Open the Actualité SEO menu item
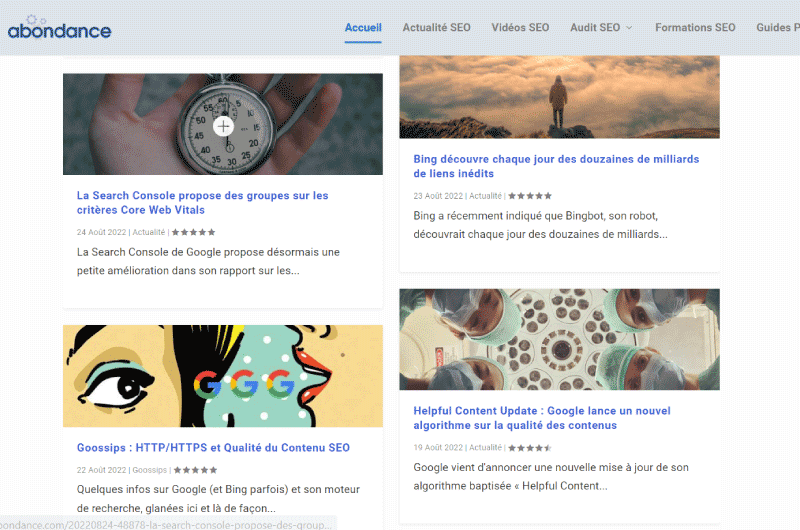This screenshot has width=800, height=530. tap(436, 28)
